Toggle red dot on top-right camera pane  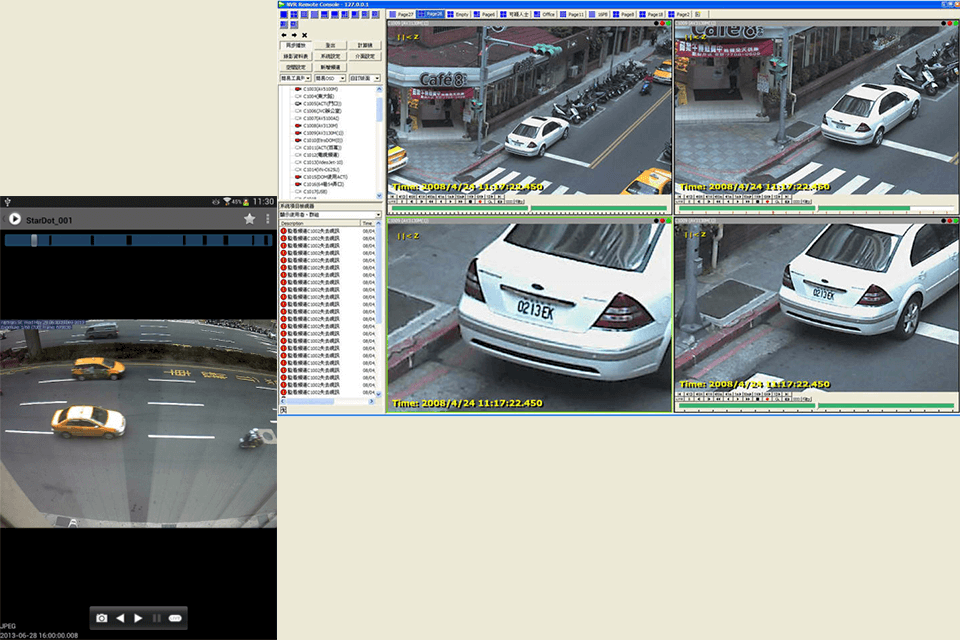(x=950, y=23)
